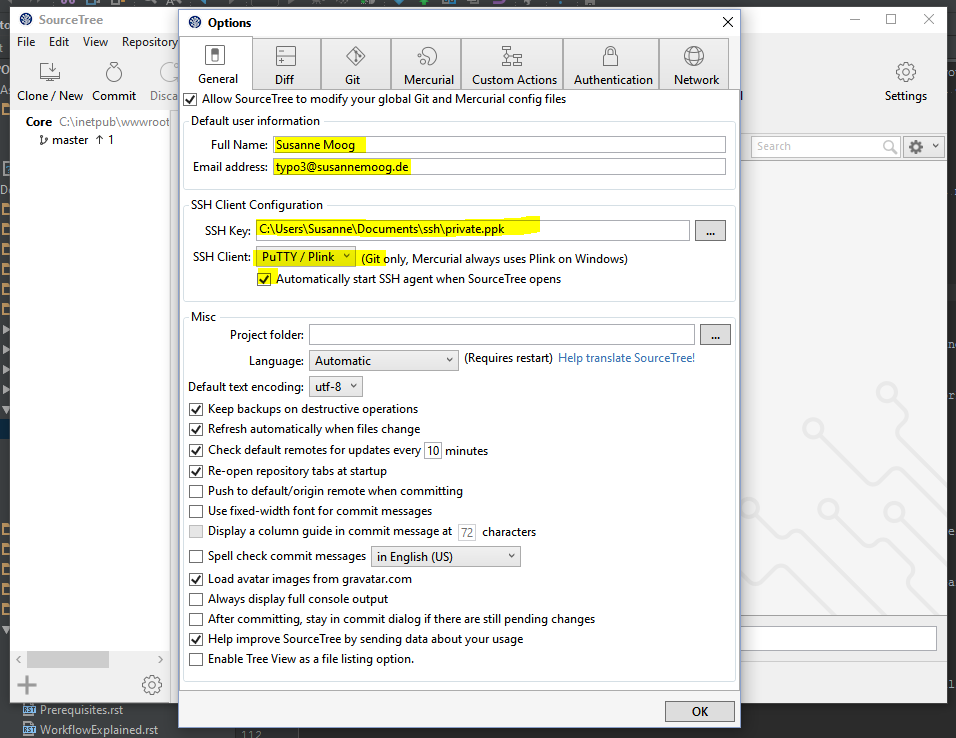Open spell check language dropdown
This screenshot has width=956, height=738.
tap(446, 556)
